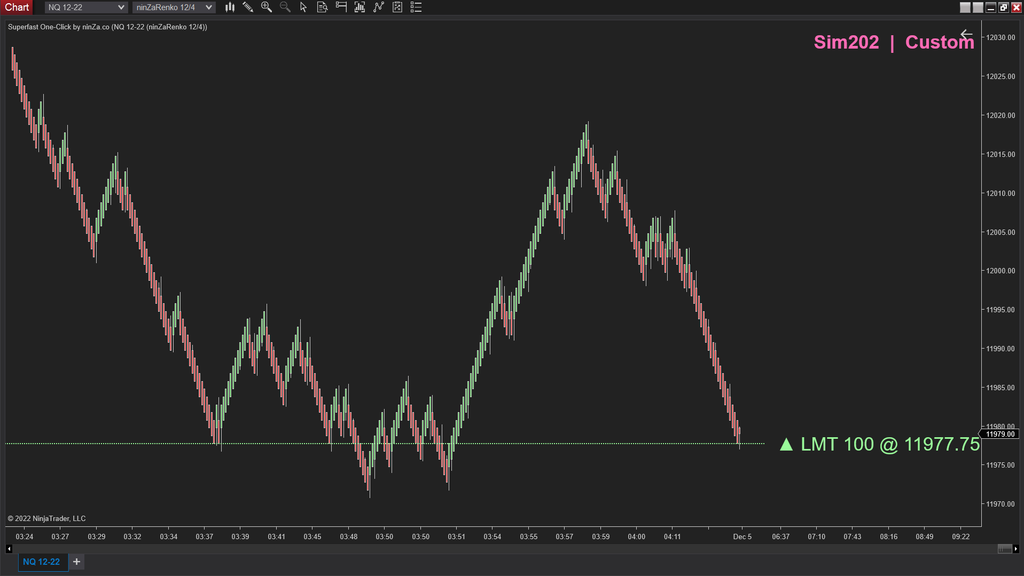Image resolution: width=1024 pixels, height=576 pixels.
Task: Click the plus button to add a tab
Action: (x=76, y=561)
